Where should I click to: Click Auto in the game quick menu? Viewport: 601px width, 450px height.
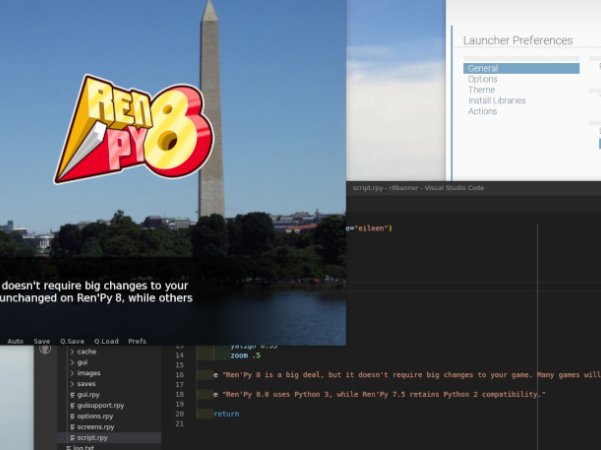click(15, 341)
